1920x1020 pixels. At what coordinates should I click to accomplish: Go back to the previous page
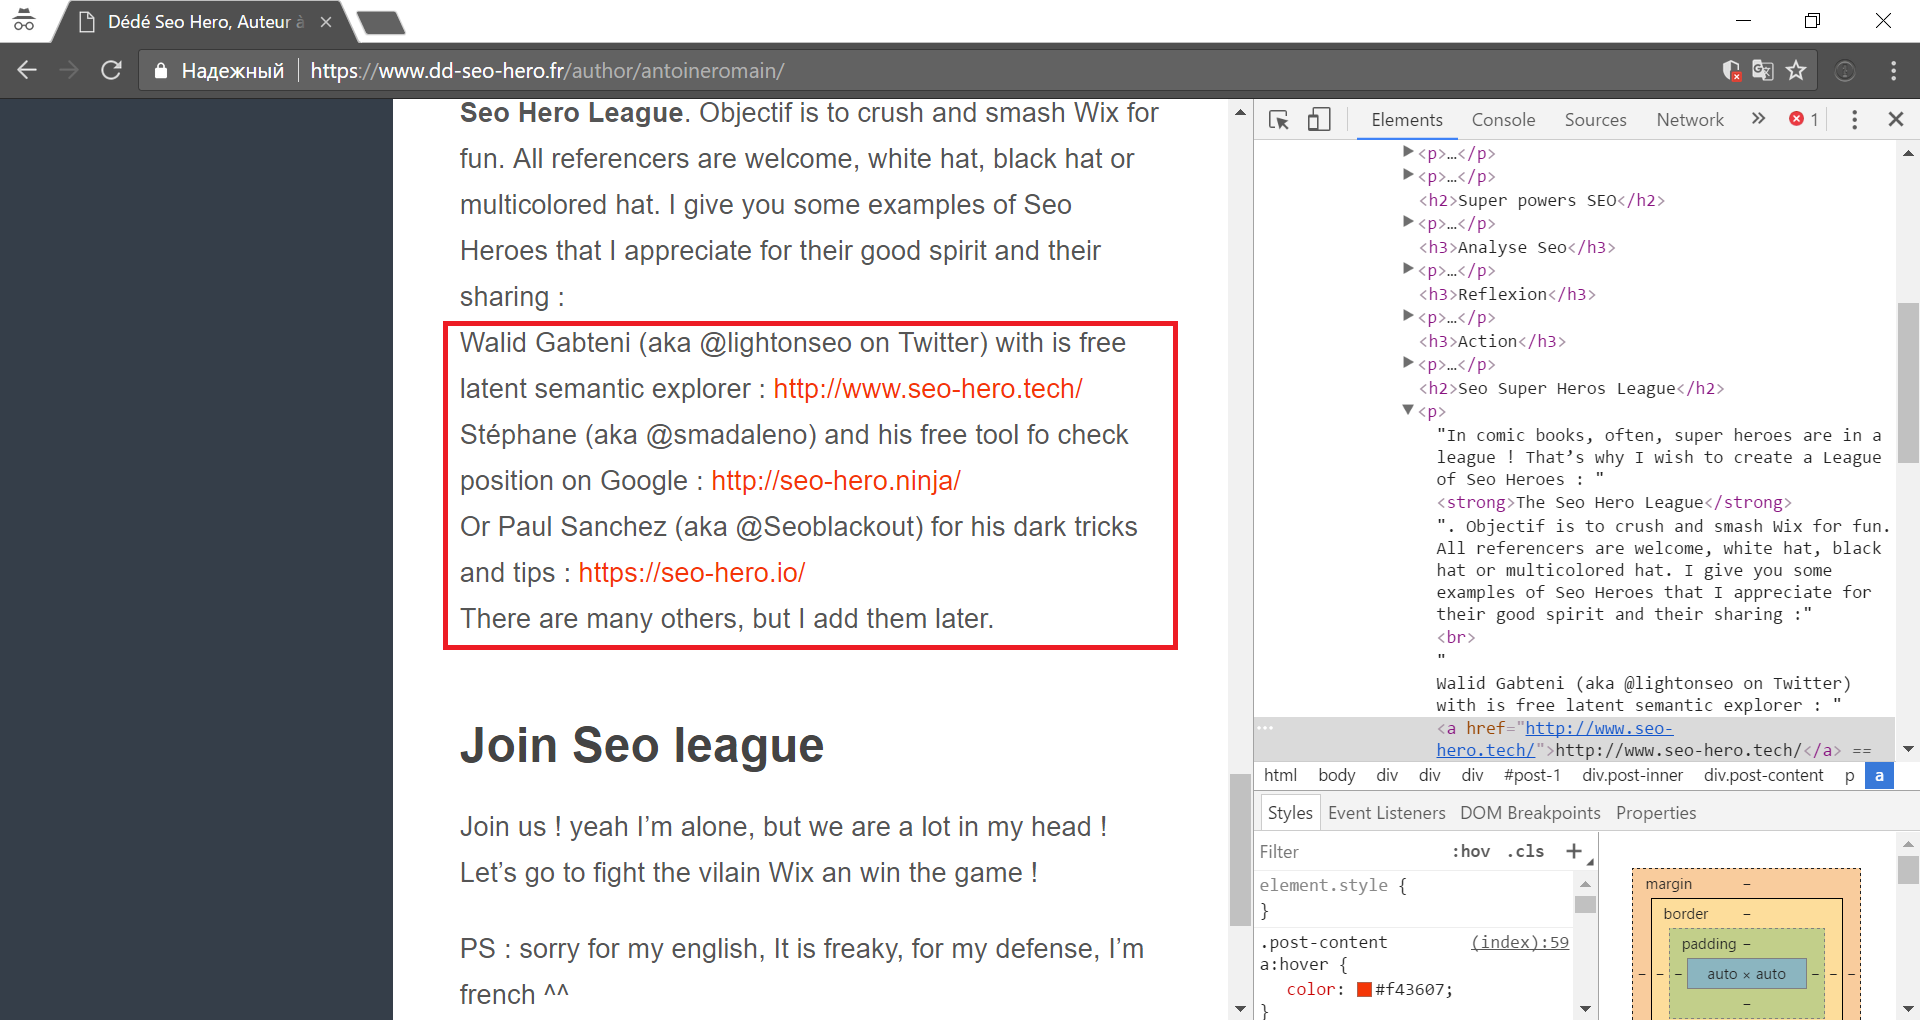pyautogui.click(x=27, y=70)
